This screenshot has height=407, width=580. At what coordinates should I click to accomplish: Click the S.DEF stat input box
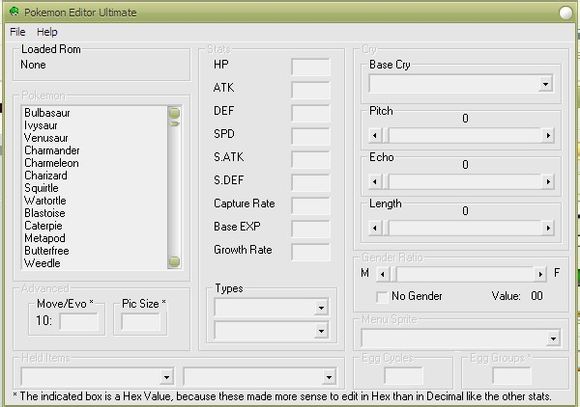pos(310,182)
